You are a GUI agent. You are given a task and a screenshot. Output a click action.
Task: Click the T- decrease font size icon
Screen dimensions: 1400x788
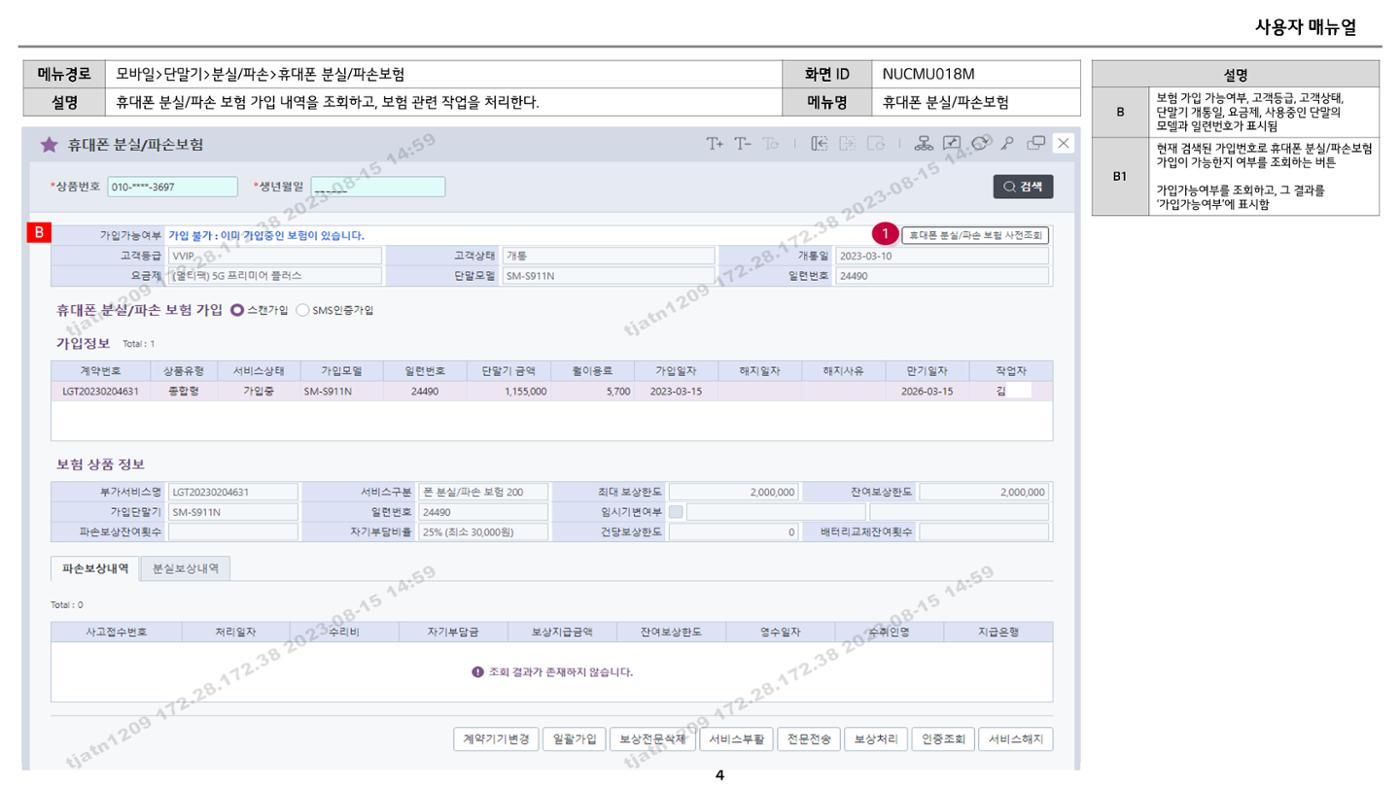point(743,144)
